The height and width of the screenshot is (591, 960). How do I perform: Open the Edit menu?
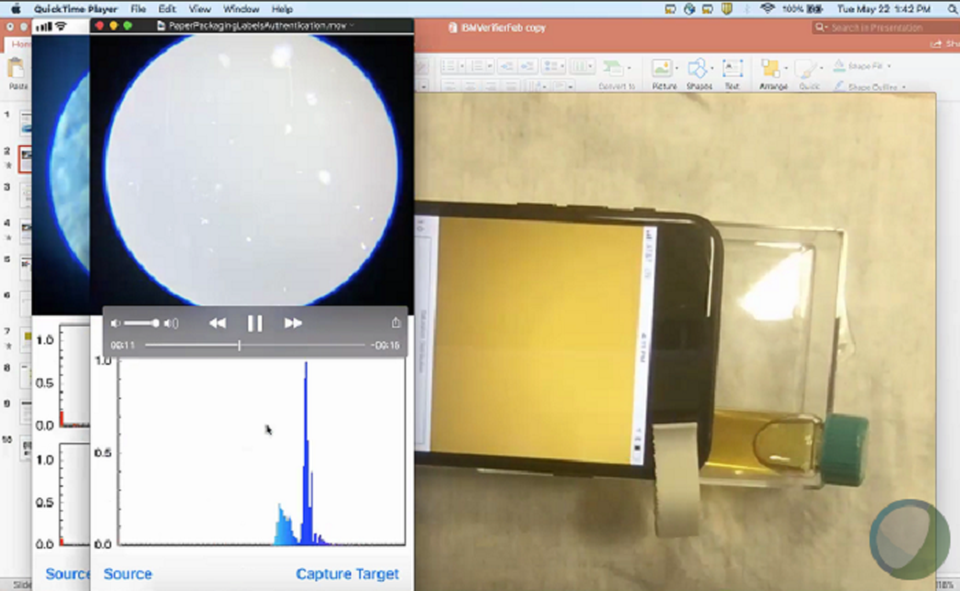[167, 9]
